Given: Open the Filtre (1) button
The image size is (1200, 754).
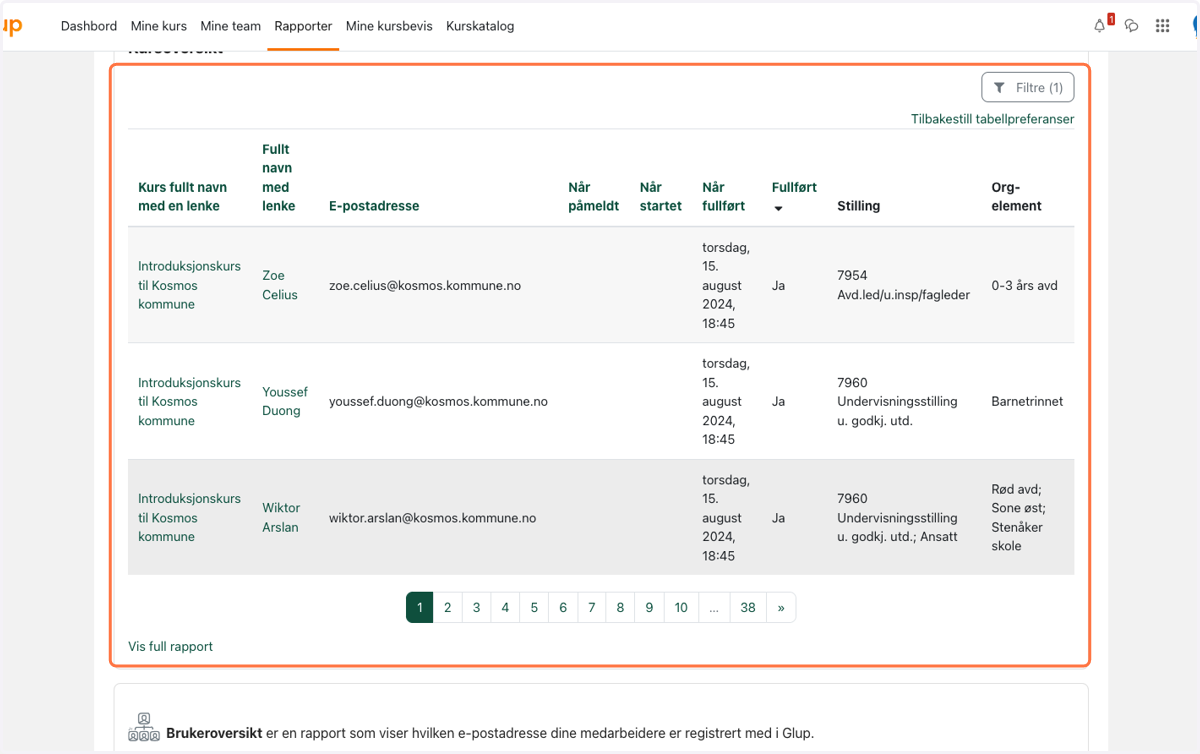Looking at the screenshot, I should pyautogui.click(x=1028, y=88).
